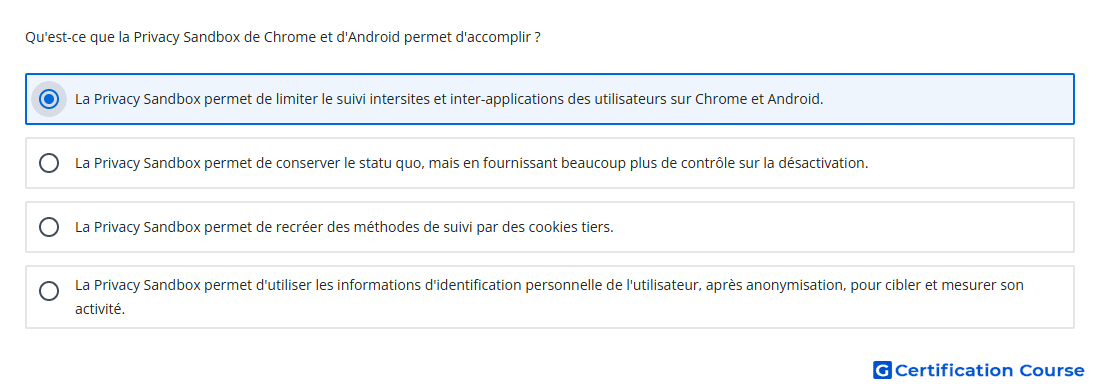The height and width of the screenshot is (389, 1100).
Task: Click empty space right of the cookies tiers answer
Action: (842, 227)
